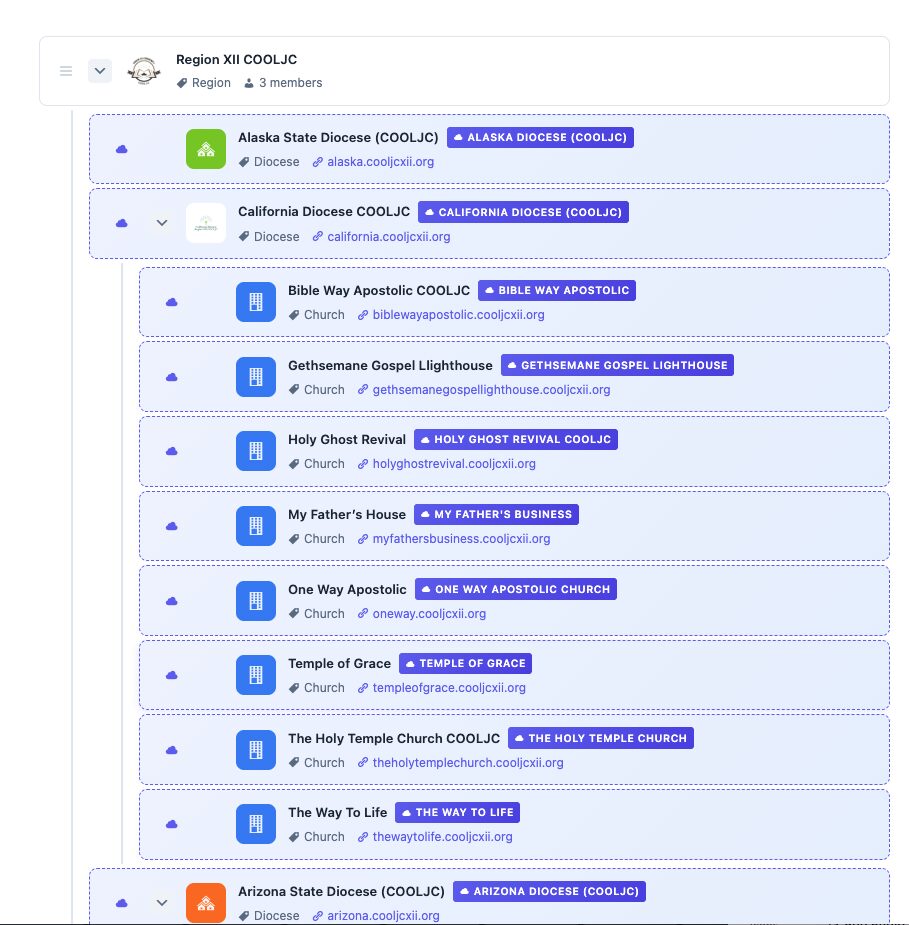The width and height of the screenshot is (909, 925).
Task: Click the California Diocese logo thumbnail
Action: (x=205, y=223)
